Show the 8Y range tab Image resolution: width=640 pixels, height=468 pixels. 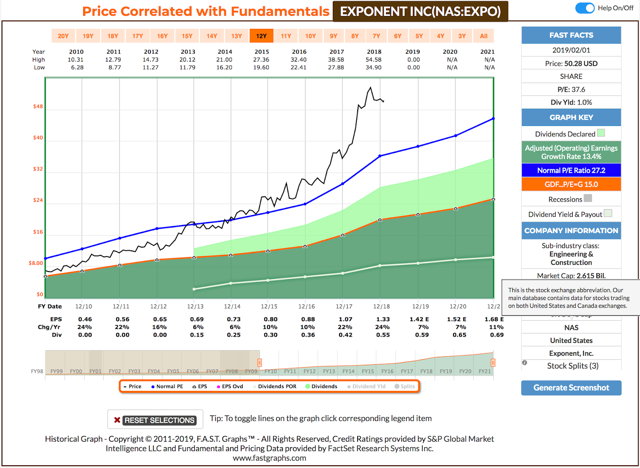[x=355, y=36]
